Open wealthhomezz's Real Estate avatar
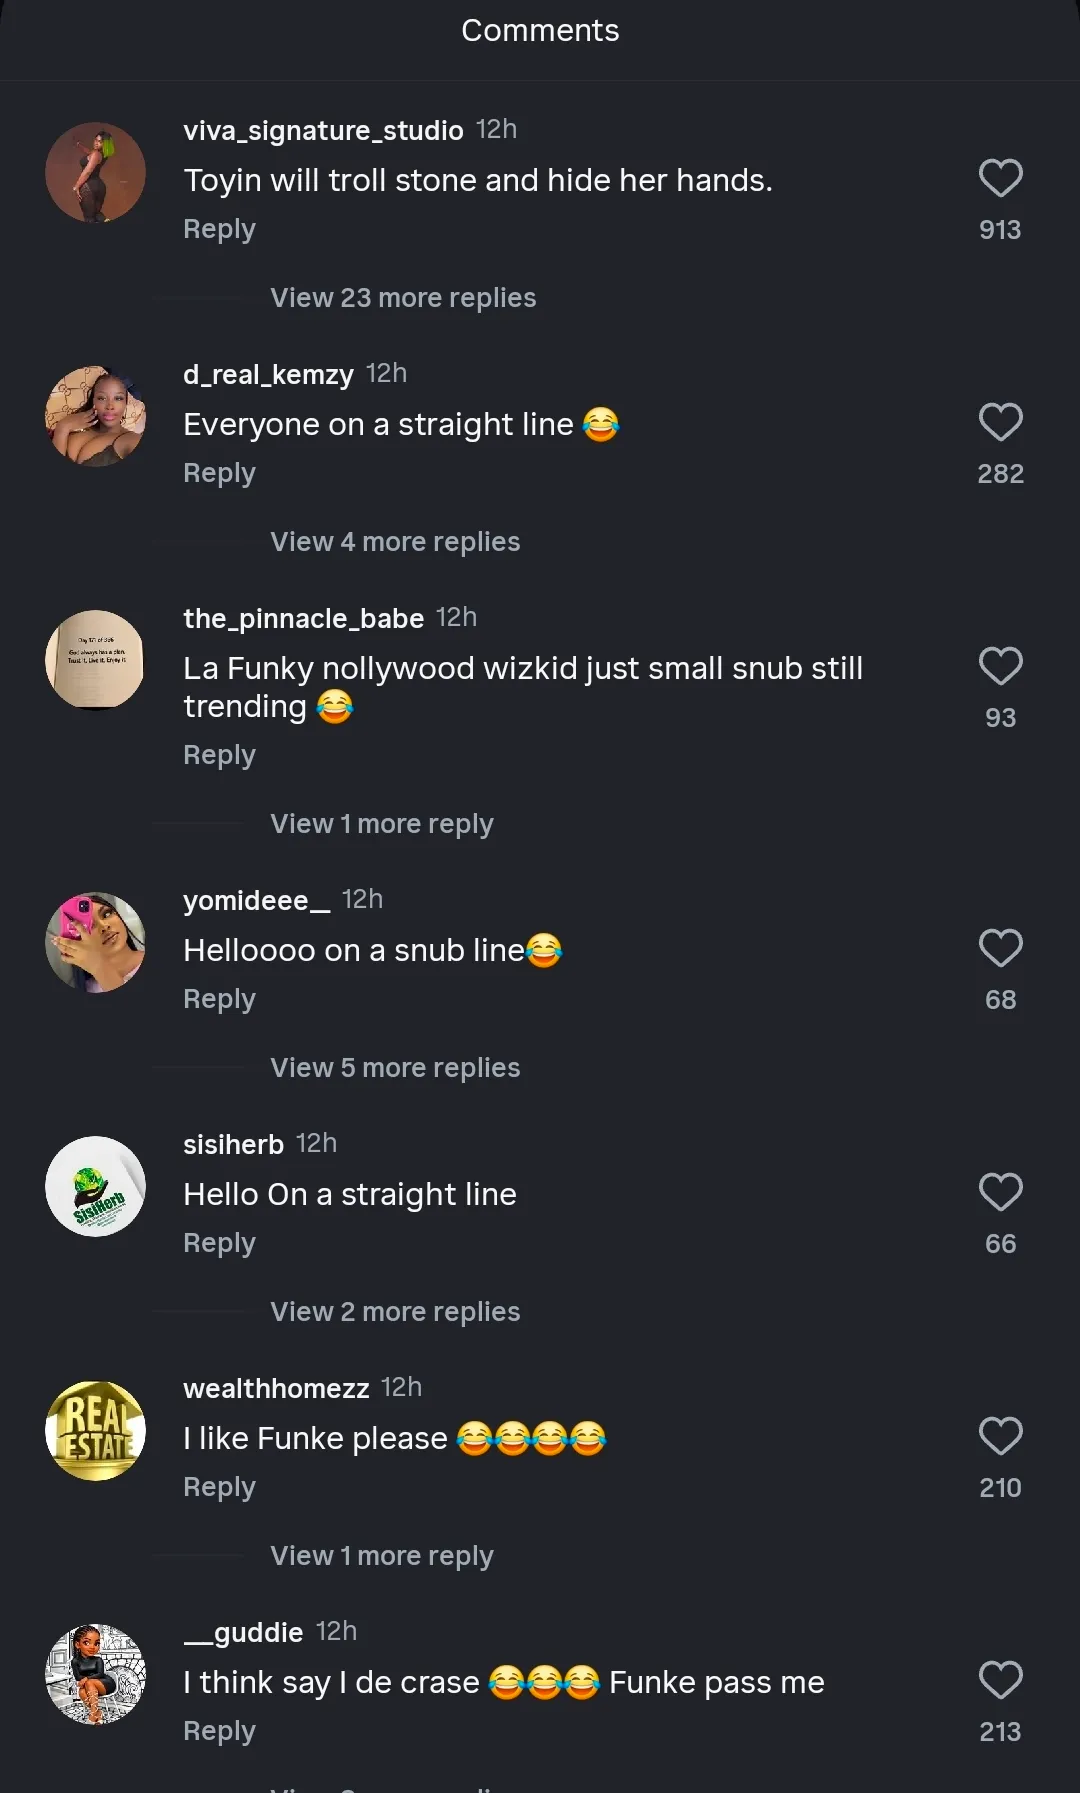Image resolution: width=1080 pixels, height=1793 pixels. [95, 1431]
